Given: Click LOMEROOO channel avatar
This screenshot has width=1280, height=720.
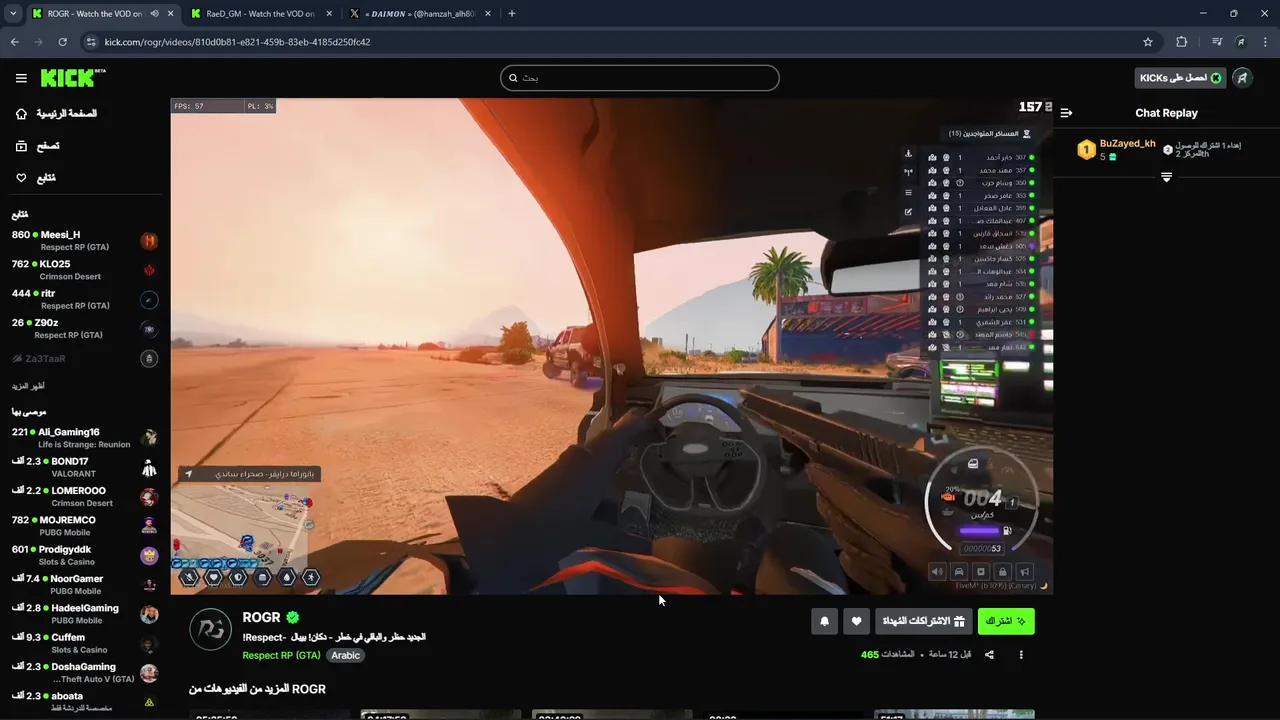Looking at the screenshot, I should coord(149,497).
